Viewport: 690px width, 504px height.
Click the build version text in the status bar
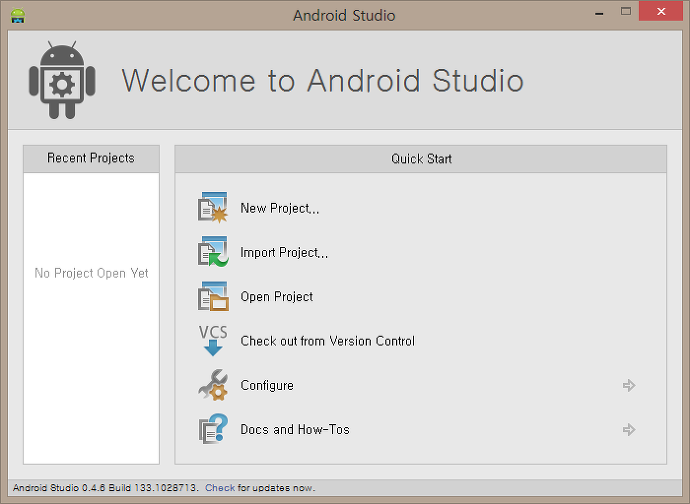(x=106, y=488)
